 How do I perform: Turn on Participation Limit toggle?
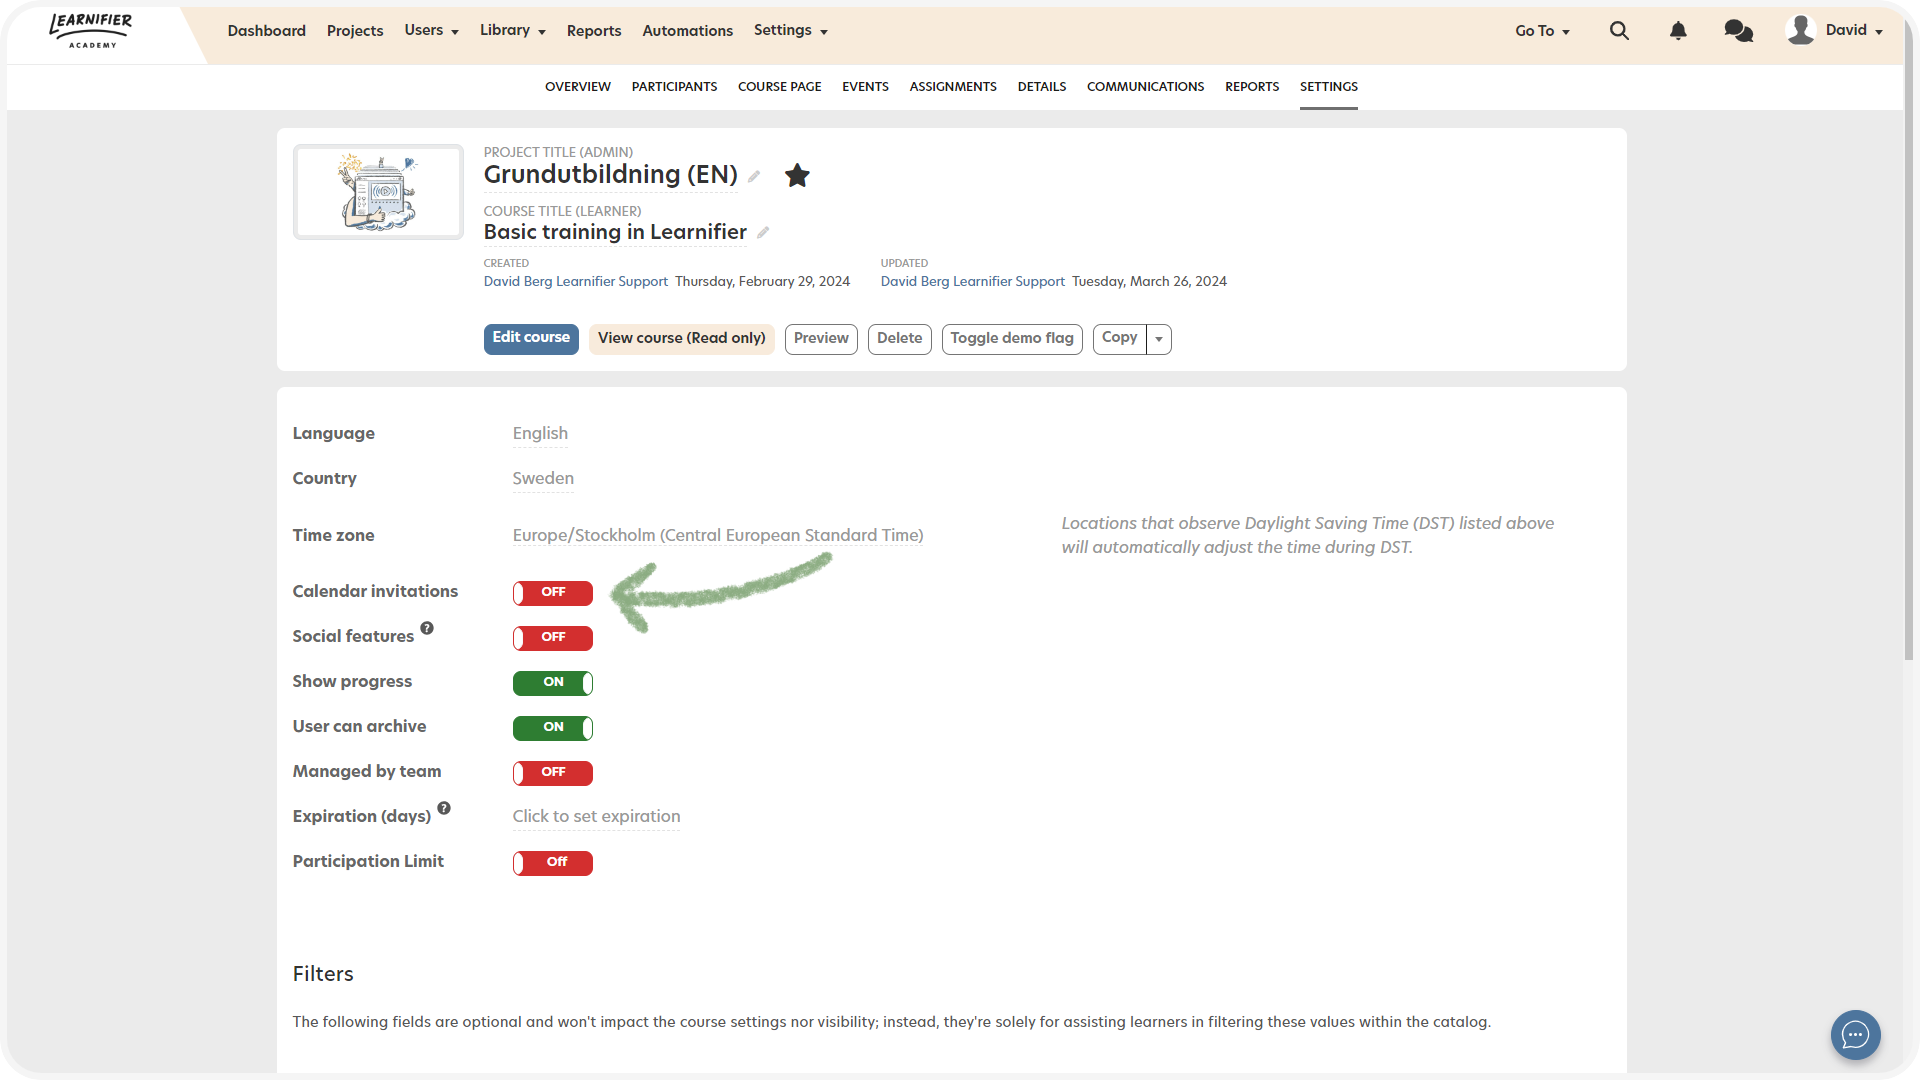pos(553,863)
